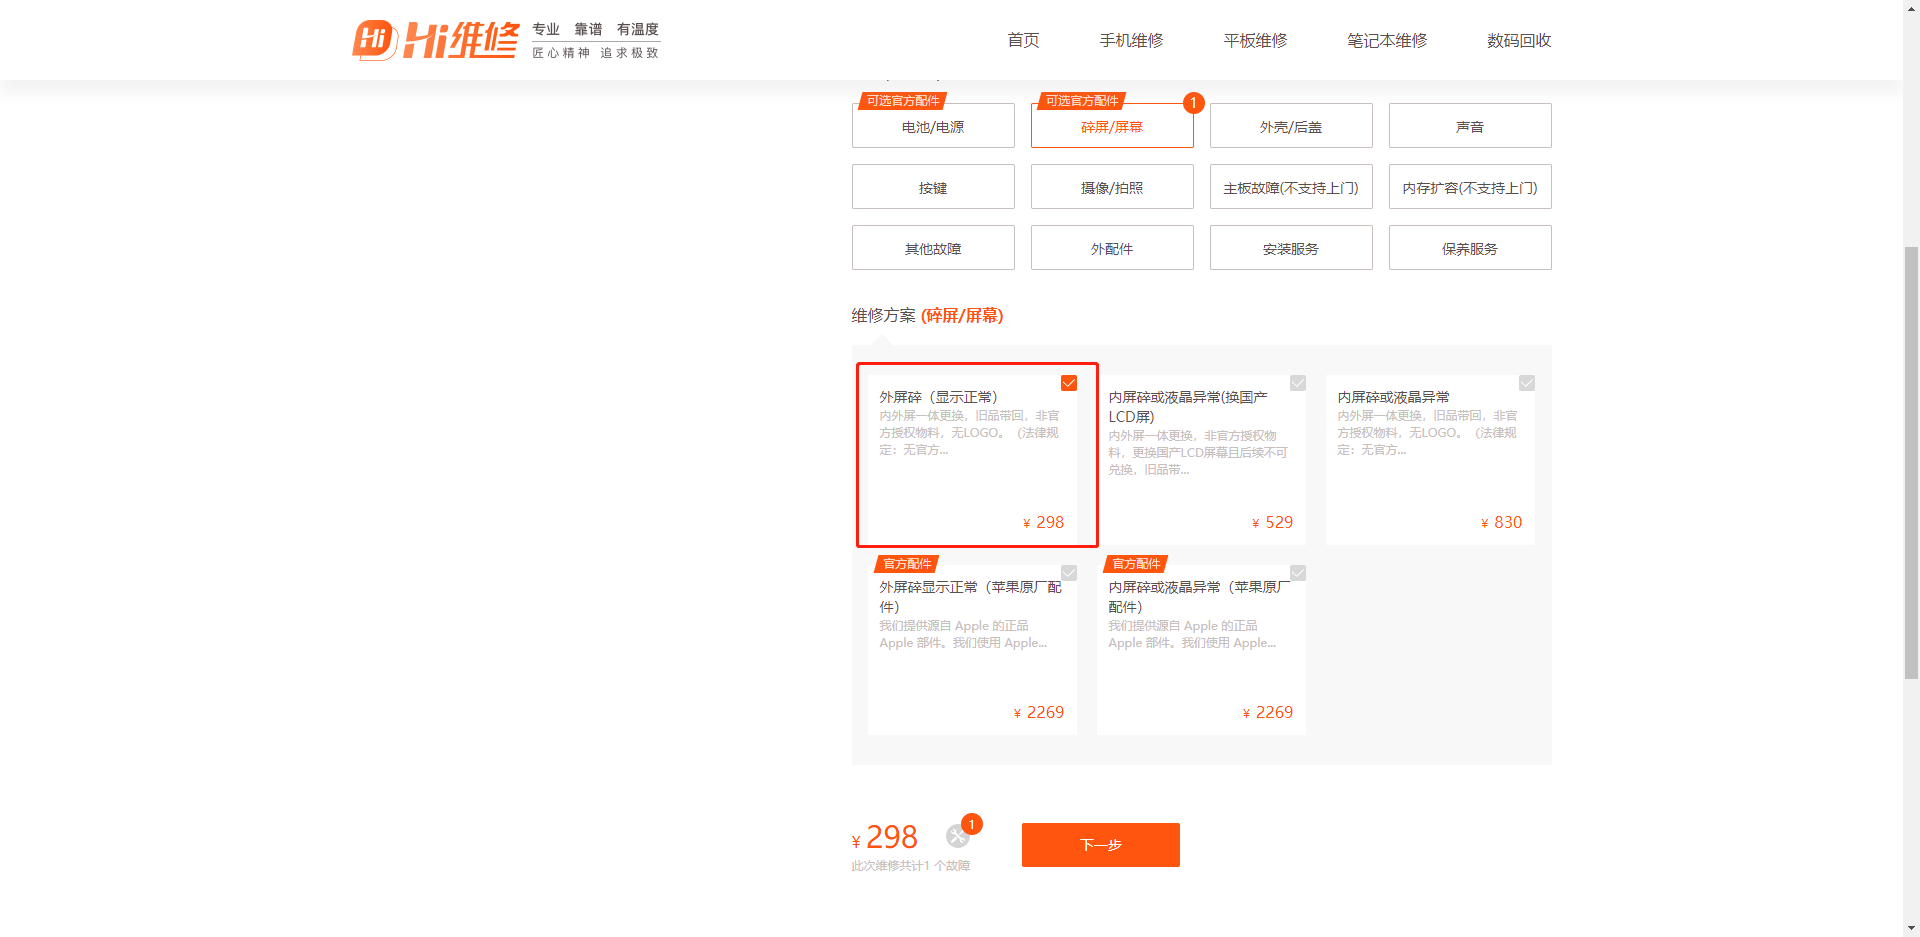
Task: Pick the 保养服务 option
Action: [x=1470, y=248]
